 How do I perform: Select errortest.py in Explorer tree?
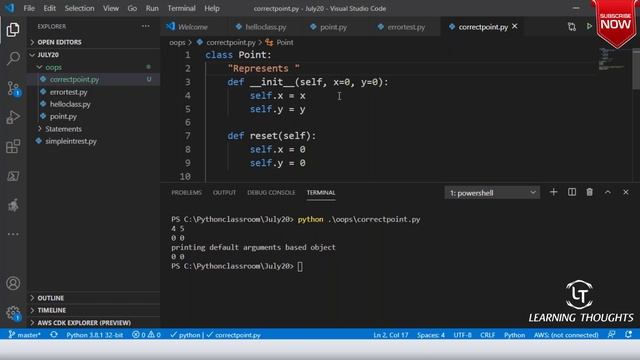[x=93, y=92]
